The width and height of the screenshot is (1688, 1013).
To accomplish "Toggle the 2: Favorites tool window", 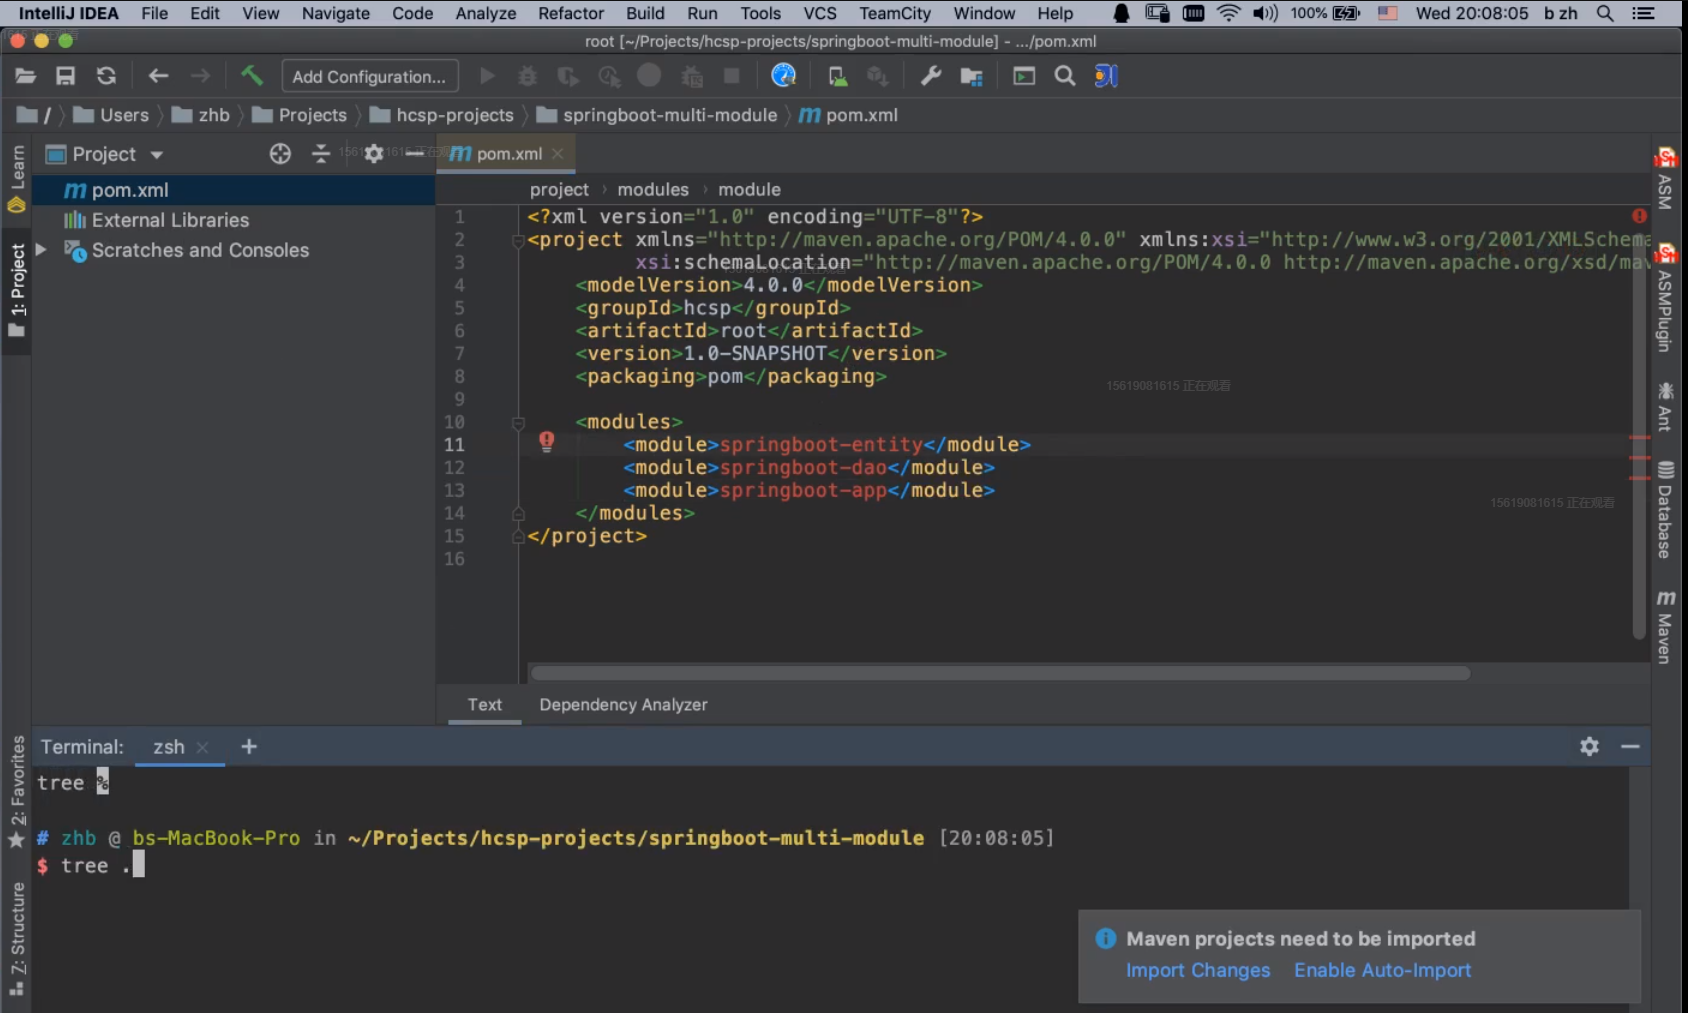I will pyautogui.click(x=17, y=791).
